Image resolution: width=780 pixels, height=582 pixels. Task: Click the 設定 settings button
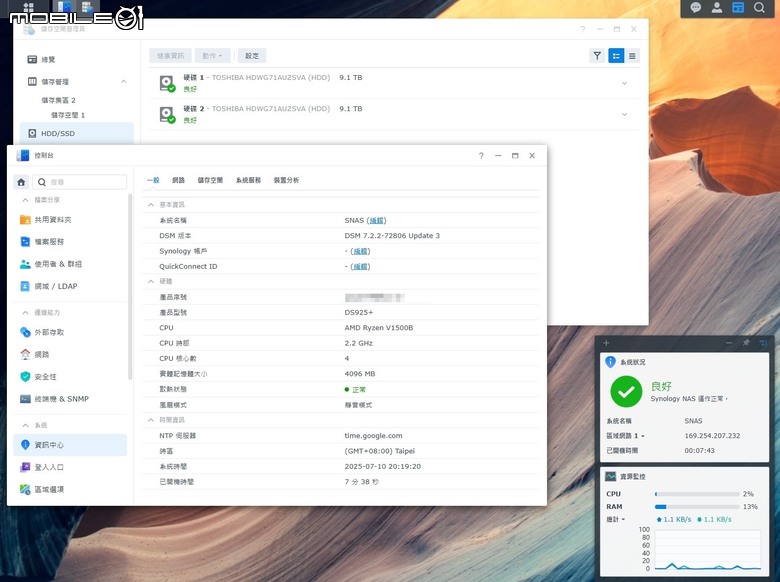(x=252, y=56)
